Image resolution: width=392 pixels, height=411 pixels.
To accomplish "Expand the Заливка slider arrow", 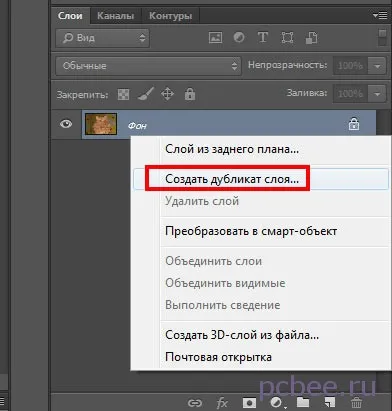I will 377,94.
